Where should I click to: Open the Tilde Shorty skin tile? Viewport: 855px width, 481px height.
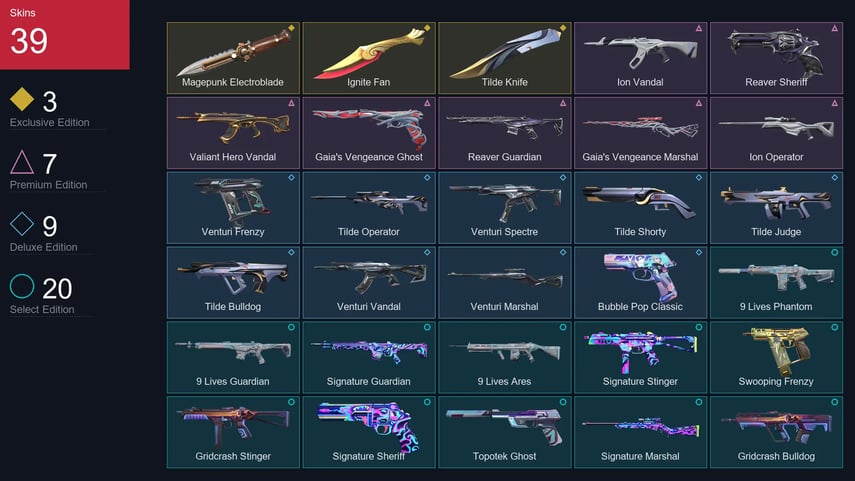point(640,207)
